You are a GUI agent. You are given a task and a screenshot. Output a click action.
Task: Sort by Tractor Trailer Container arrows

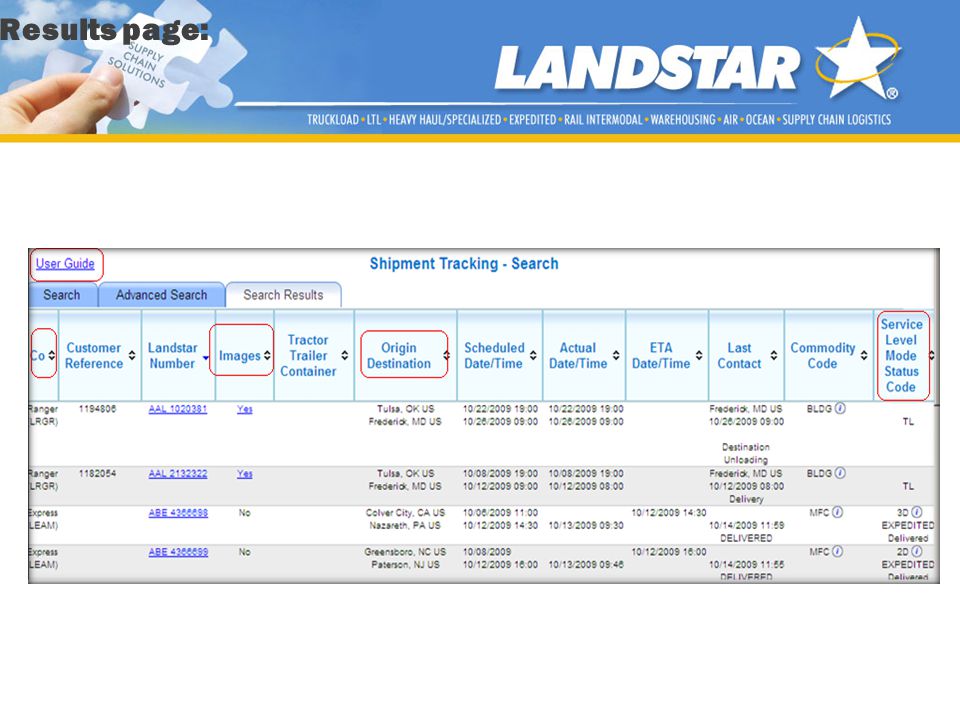pyautogui.click(x=345, y=355)
